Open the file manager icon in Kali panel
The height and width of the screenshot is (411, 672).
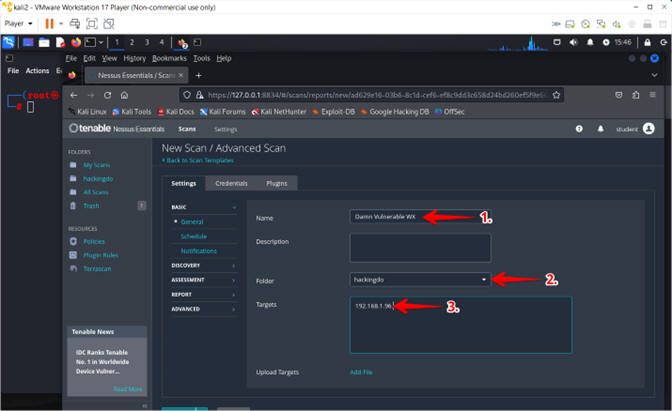point(44,42)
